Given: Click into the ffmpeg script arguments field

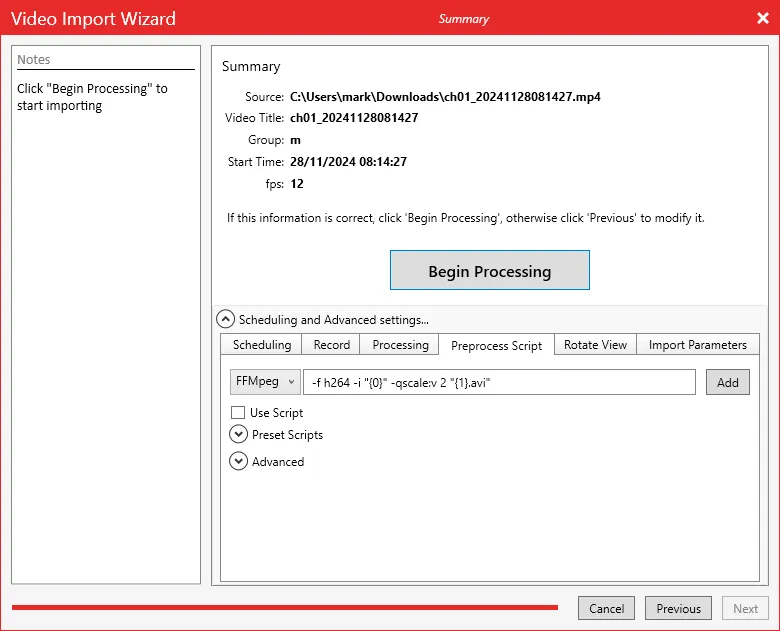Looking at the screenshot, I should coord(499,382).
